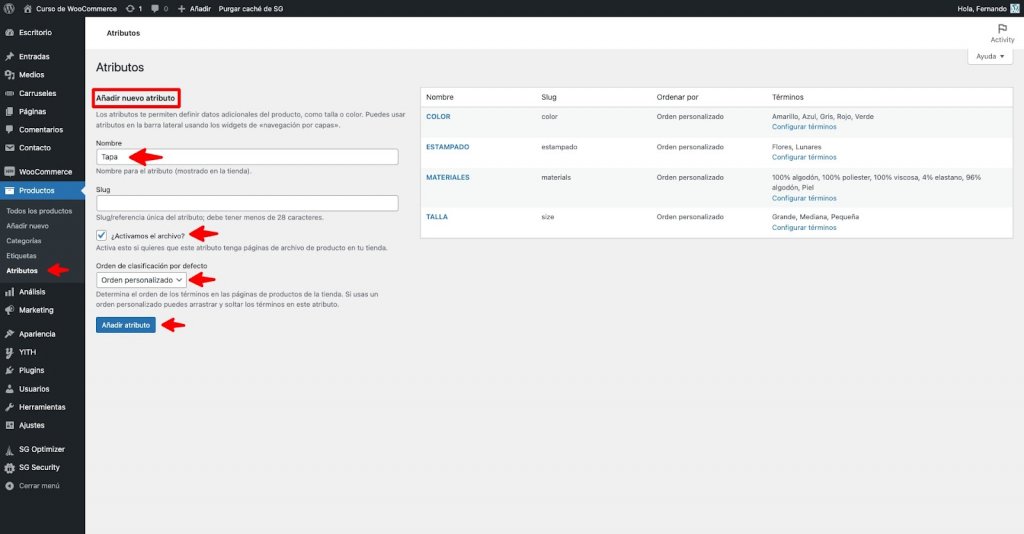Open Añadir nuevo under Productos
1024x534 pixels.
tap(27, 226)
